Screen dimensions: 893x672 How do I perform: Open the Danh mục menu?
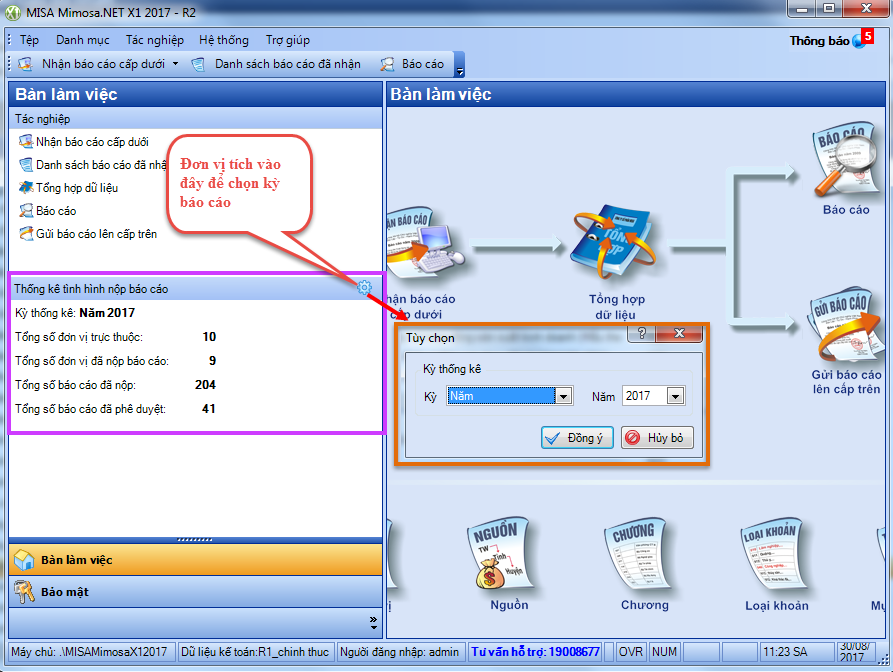tap(83, 40)
